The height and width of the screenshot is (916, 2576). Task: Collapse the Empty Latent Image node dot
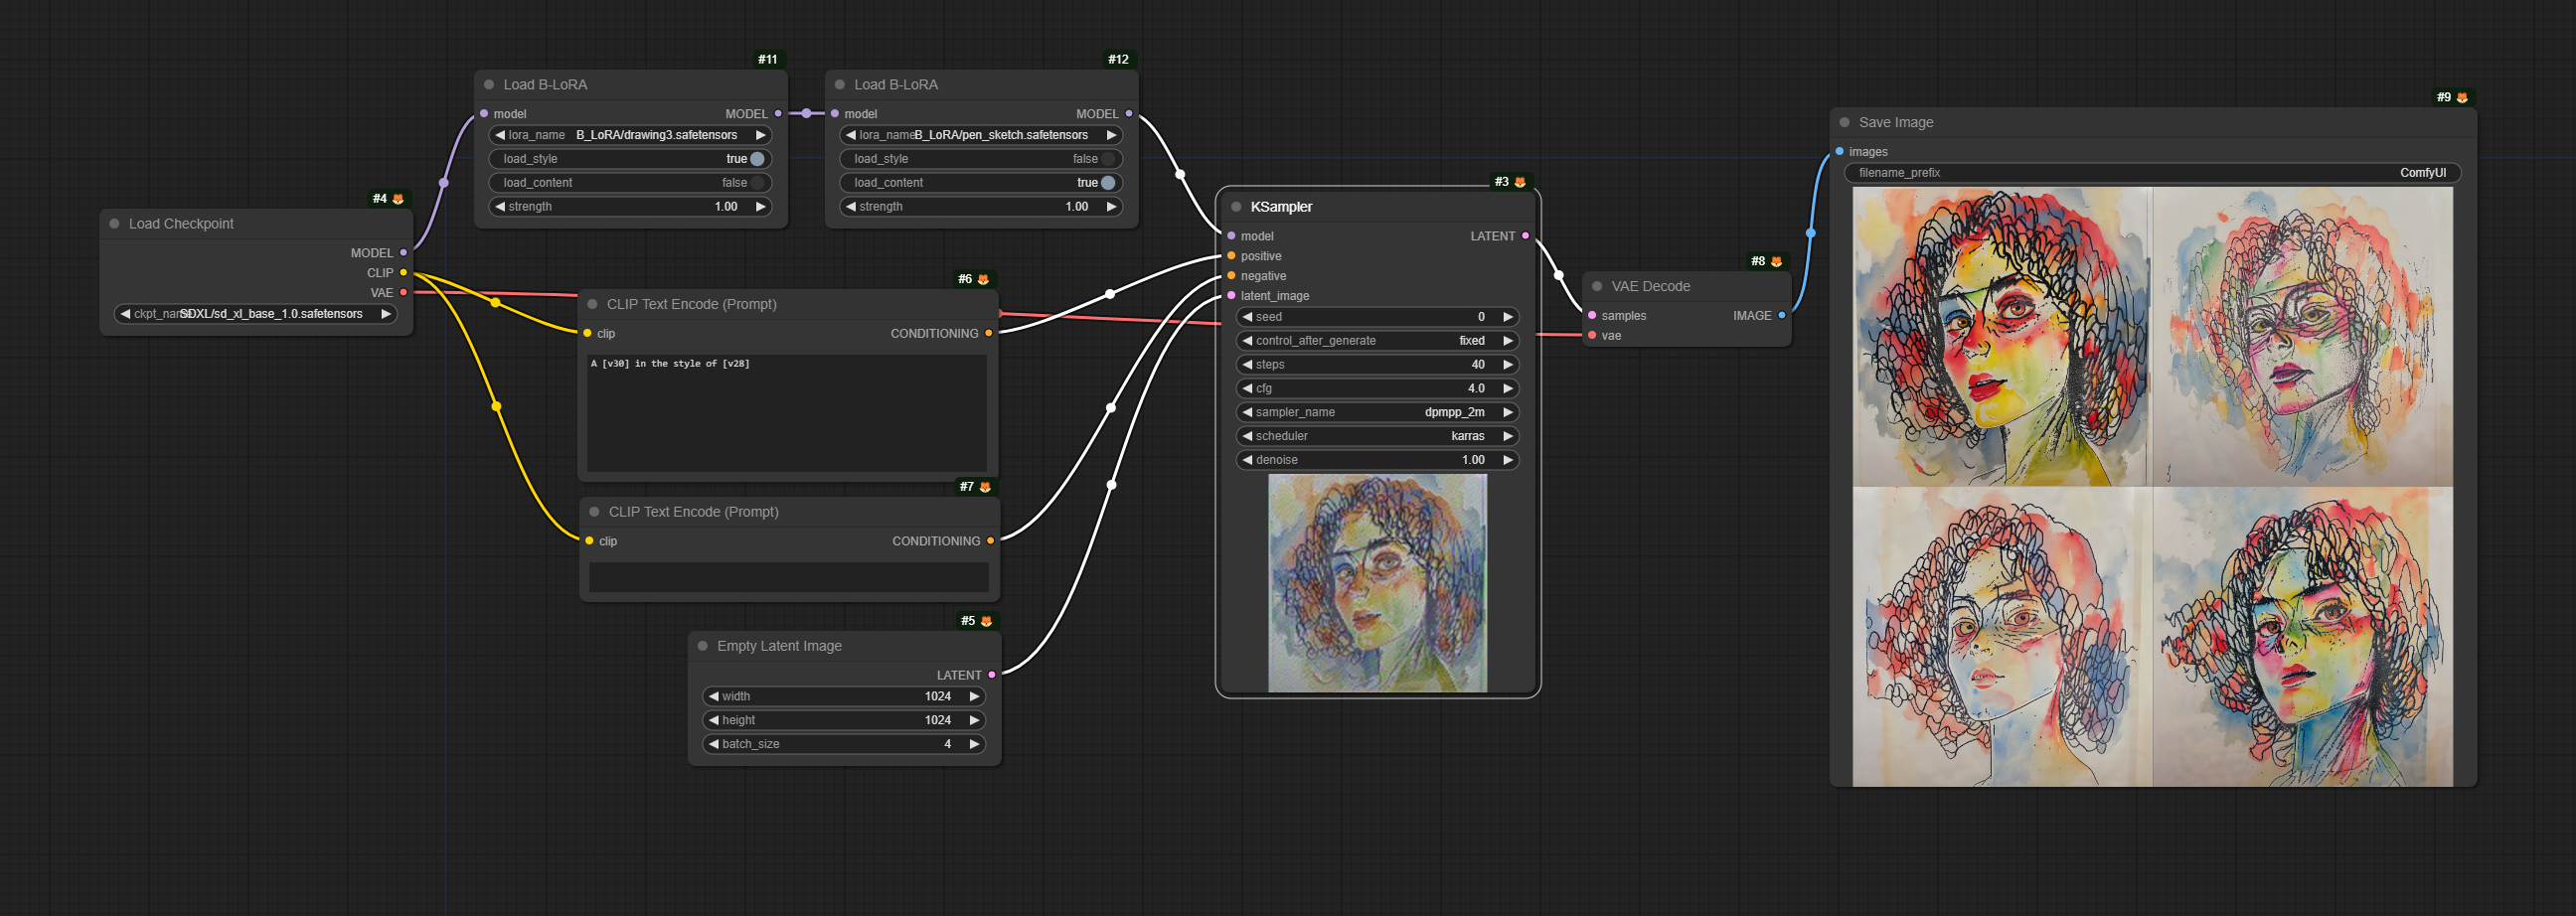702,646
